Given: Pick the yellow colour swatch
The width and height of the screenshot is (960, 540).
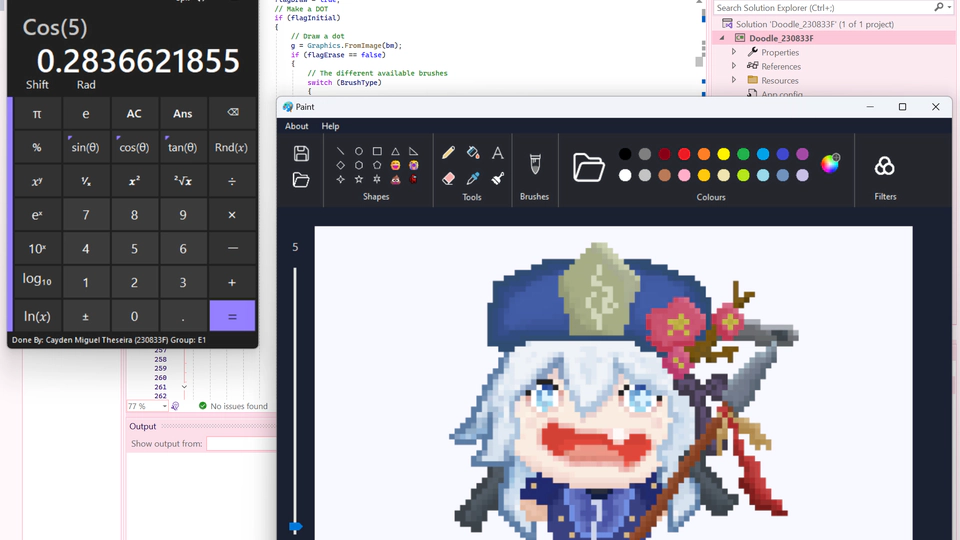Looking at the screenshot, I should coord(724,154).
